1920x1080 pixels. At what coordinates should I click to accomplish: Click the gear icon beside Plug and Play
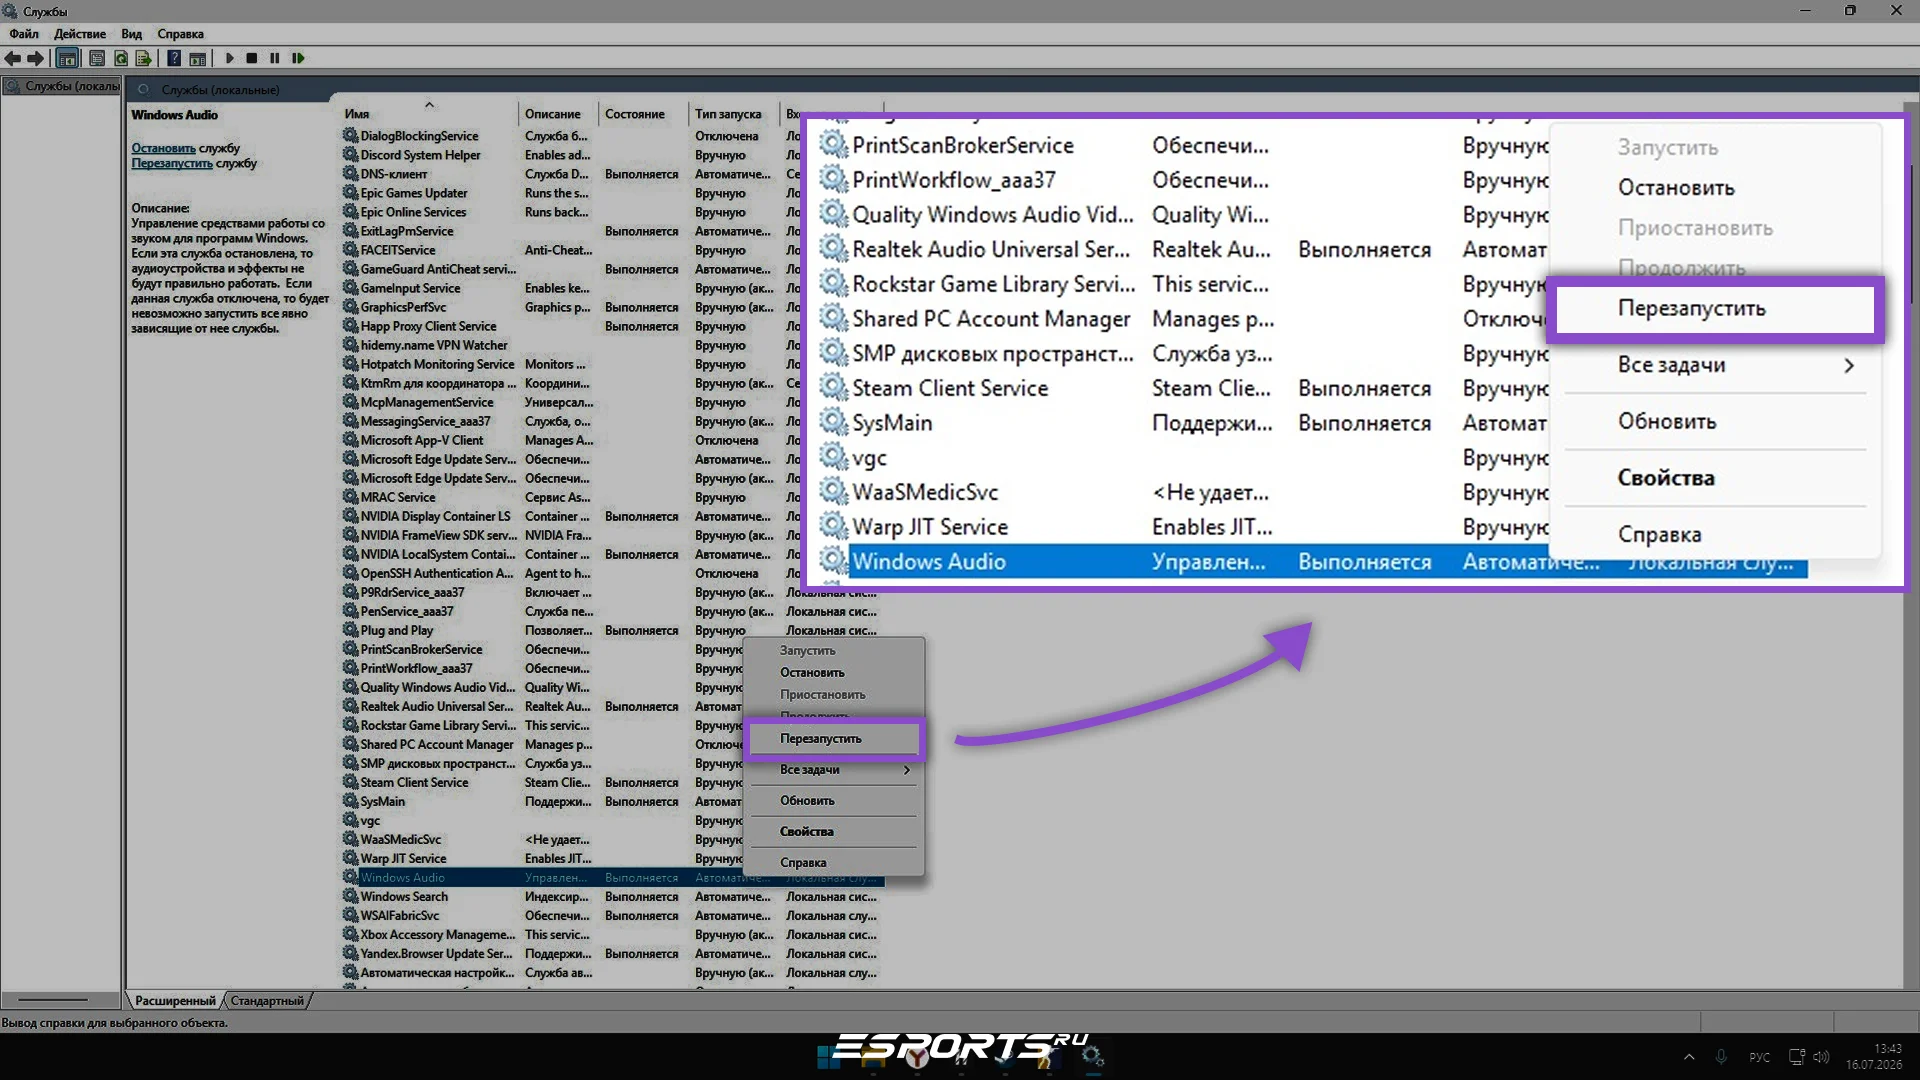pos(350,630)
